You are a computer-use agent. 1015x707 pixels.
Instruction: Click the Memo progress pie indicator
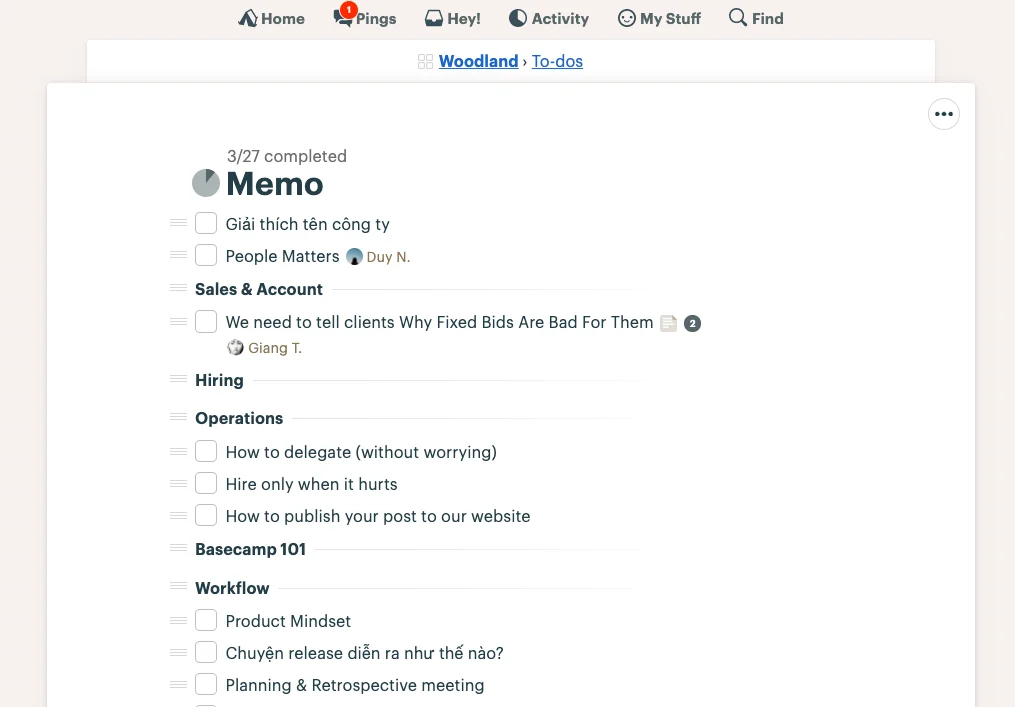click(206, 183)
